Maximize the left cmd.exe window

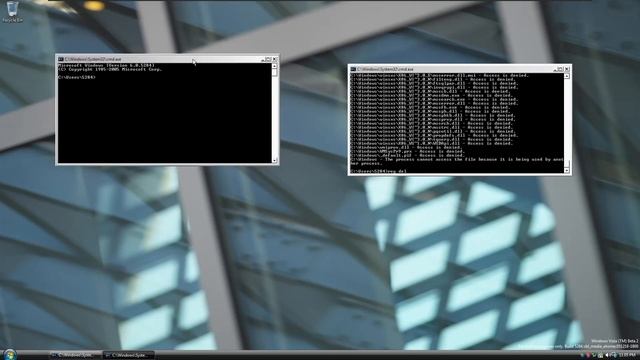(x=269, y=59)
